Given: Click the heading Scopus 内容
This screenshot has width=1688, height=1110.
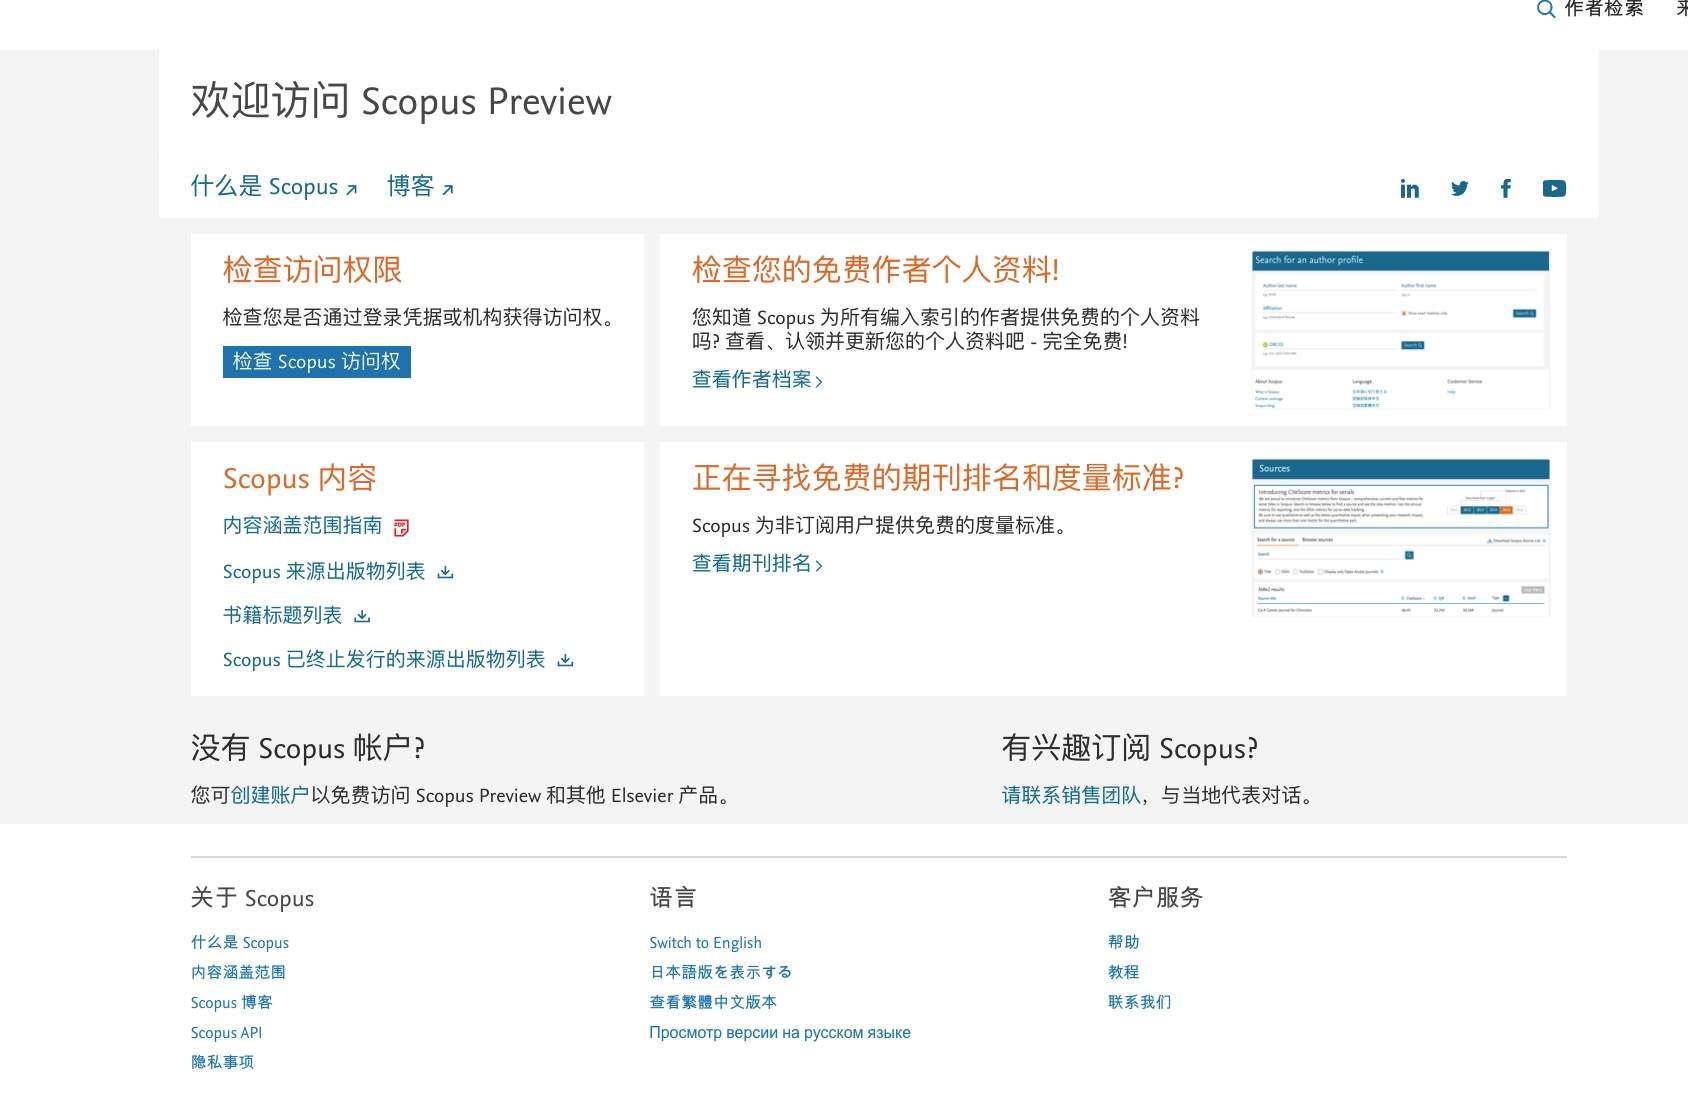Looking at the screenshot, I should pyautogui.click(x=300, y=479).
